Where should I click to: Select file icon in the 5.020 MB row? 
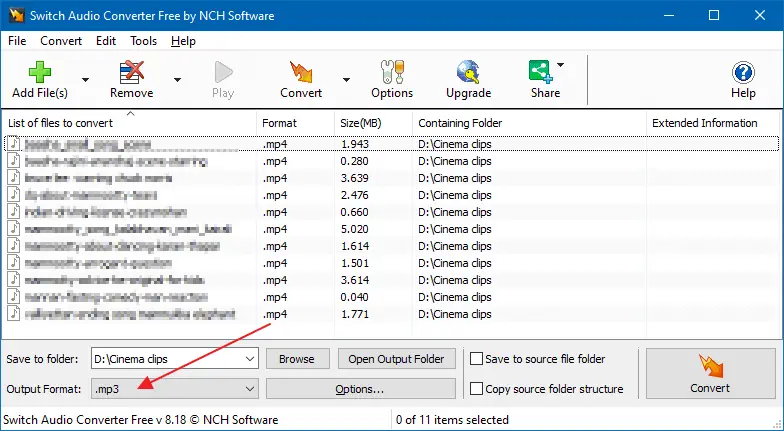(x=14, y=229)
